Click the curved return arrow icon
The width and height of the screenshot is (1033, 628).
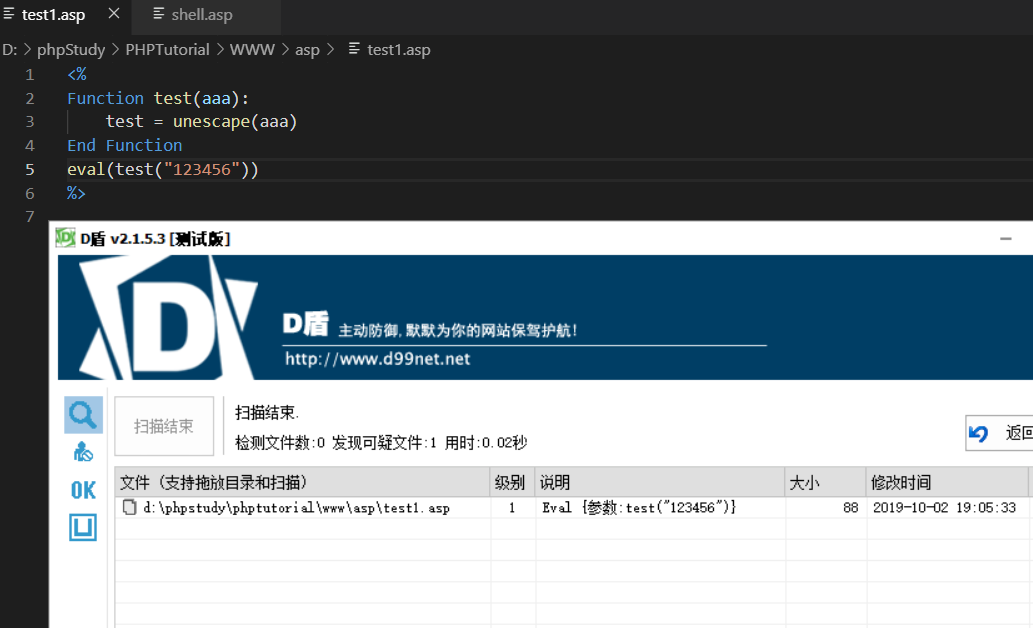[x=978, y=433]
